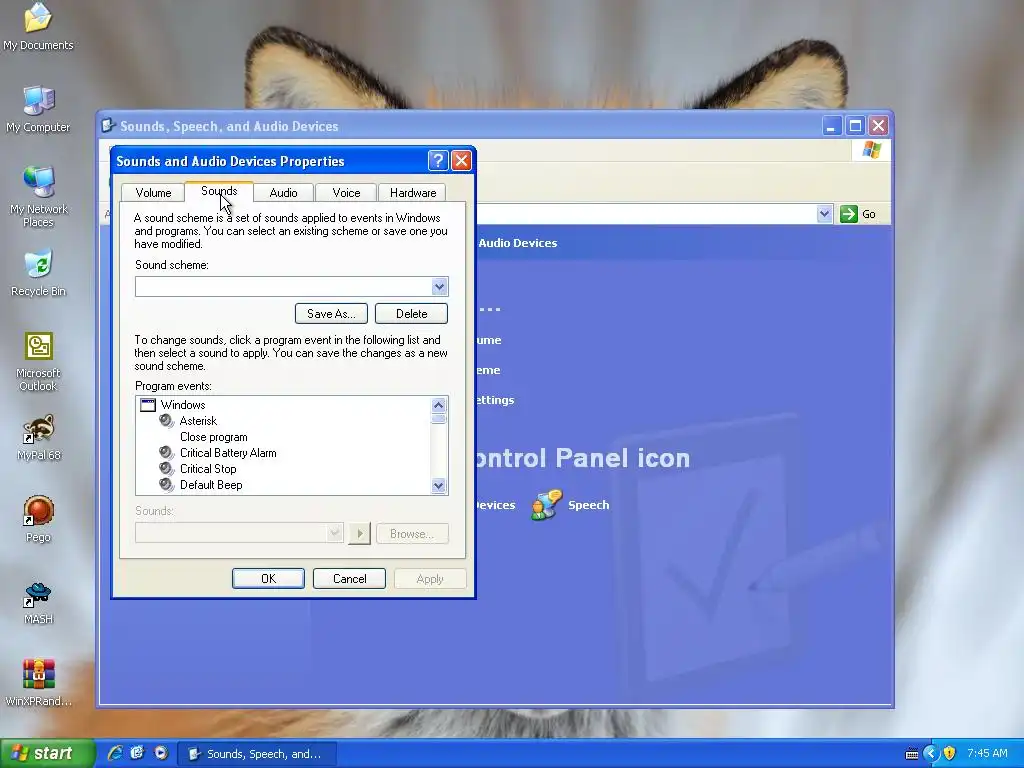Select the WinXPRand archive icon
1024x768 pixels.
point(38,682)
